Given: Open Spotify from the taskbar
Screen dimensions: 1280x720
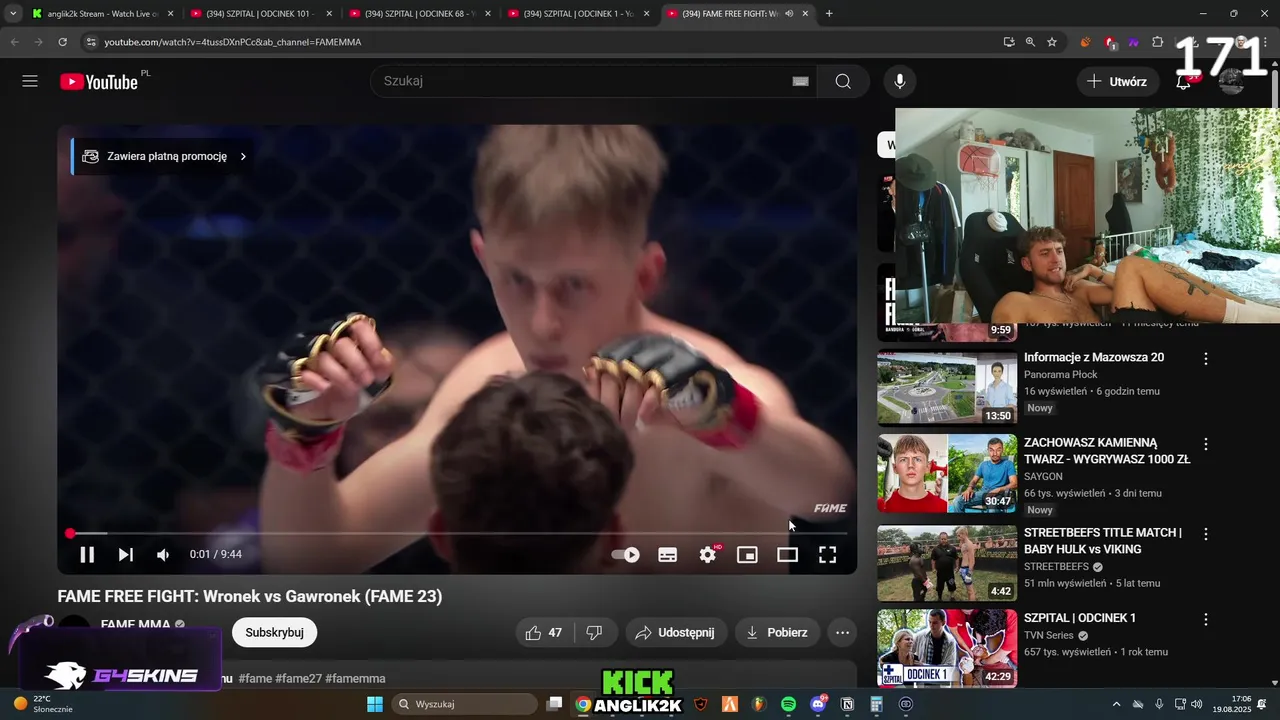Looking at the screenshot, I should point(789,704).
